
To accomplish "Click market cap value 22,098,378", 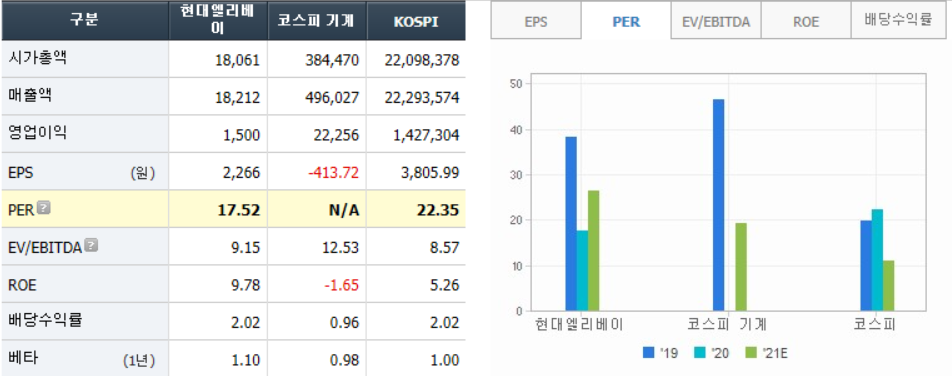I will coord(422,60).
